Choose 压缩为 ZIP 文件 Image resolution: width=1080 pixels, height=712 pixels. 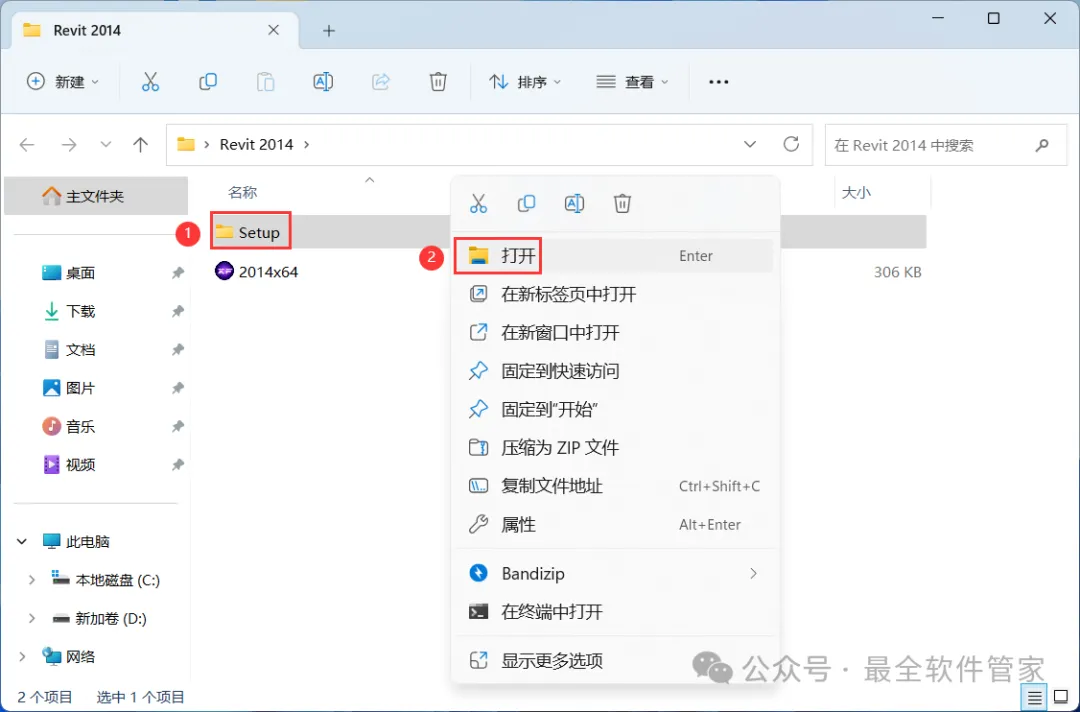[x=614, y=448]
